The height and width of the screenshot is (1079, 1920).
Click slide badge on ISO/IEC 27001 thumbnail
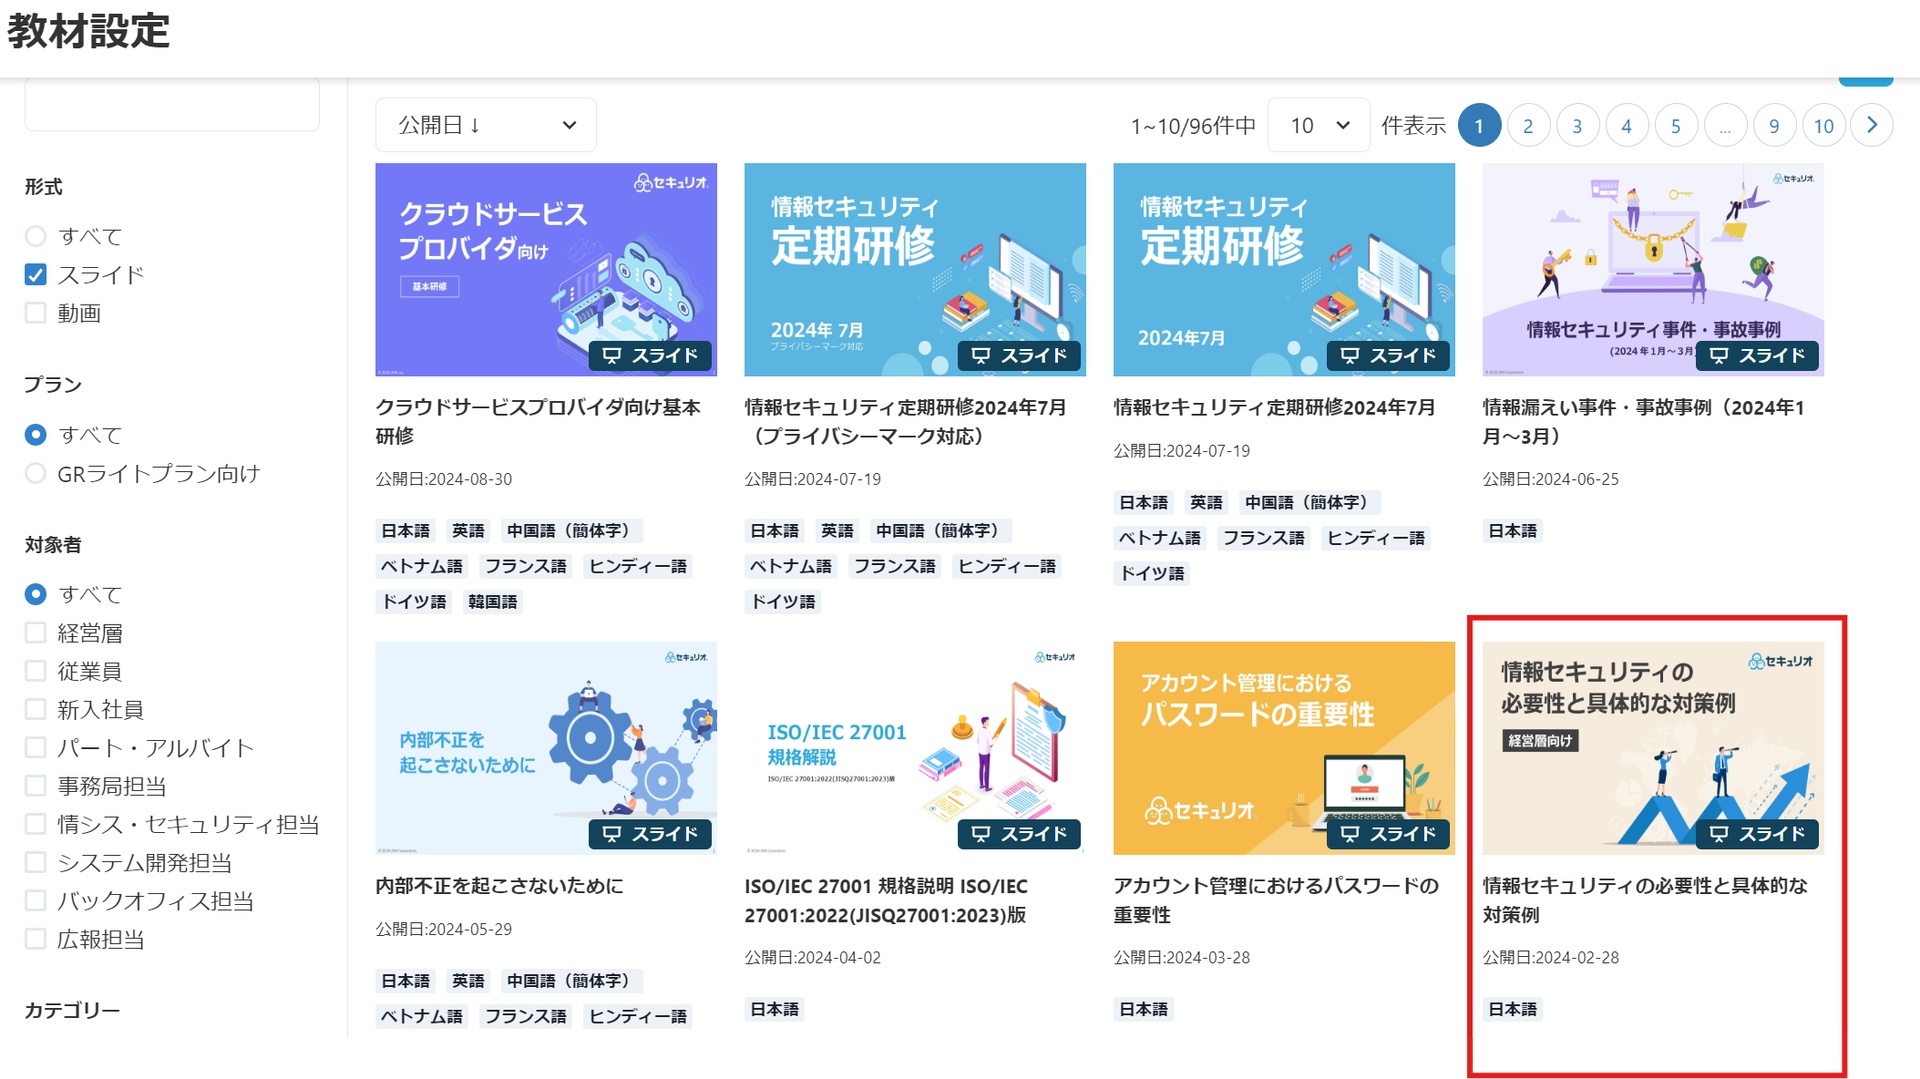(x=1019, y=834)
